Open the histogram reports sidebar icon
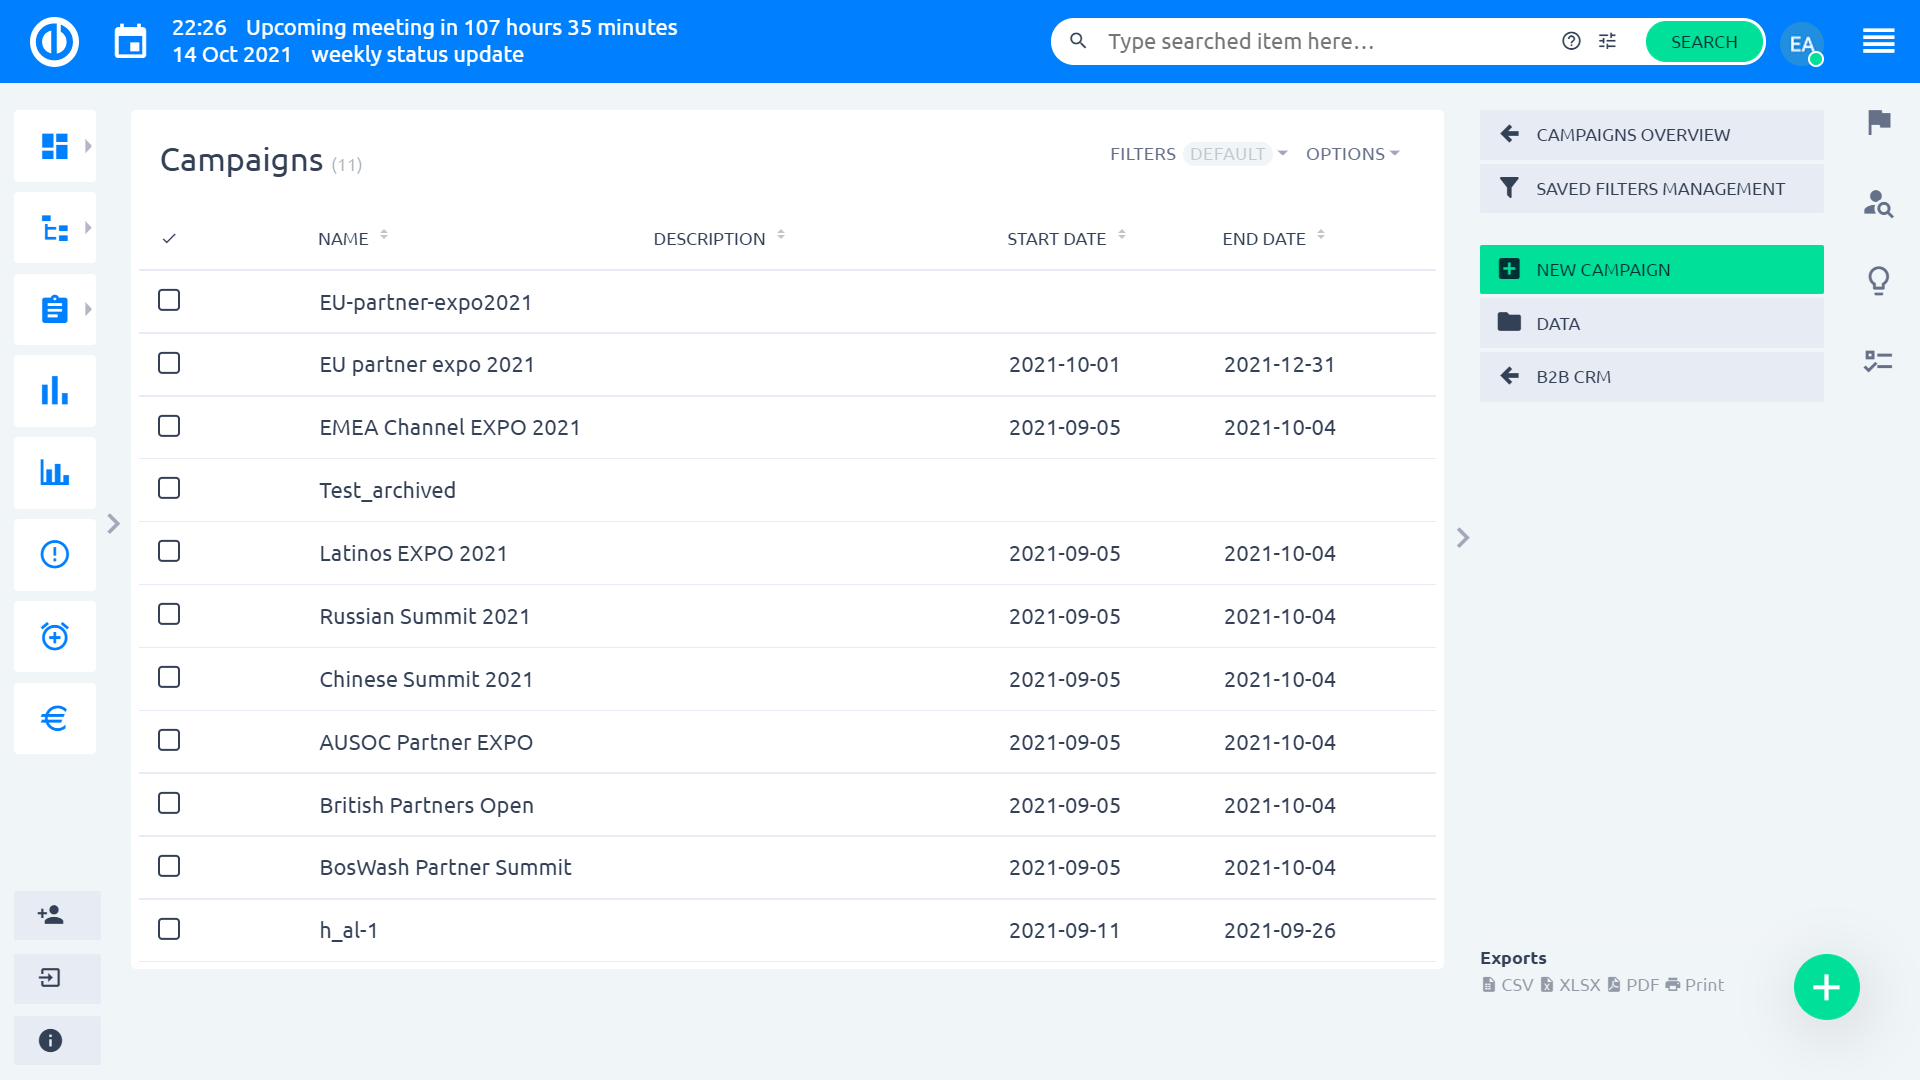The image size is (1920, 1080). click(55, 473)
